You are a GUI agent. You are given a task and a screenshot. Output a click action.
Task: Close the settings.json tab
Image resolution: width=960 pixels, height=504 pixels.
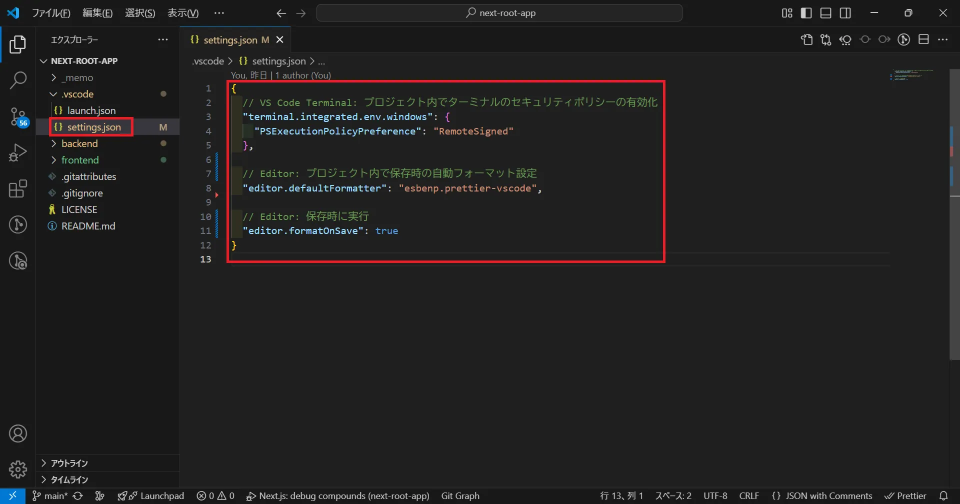coord(280,40)
